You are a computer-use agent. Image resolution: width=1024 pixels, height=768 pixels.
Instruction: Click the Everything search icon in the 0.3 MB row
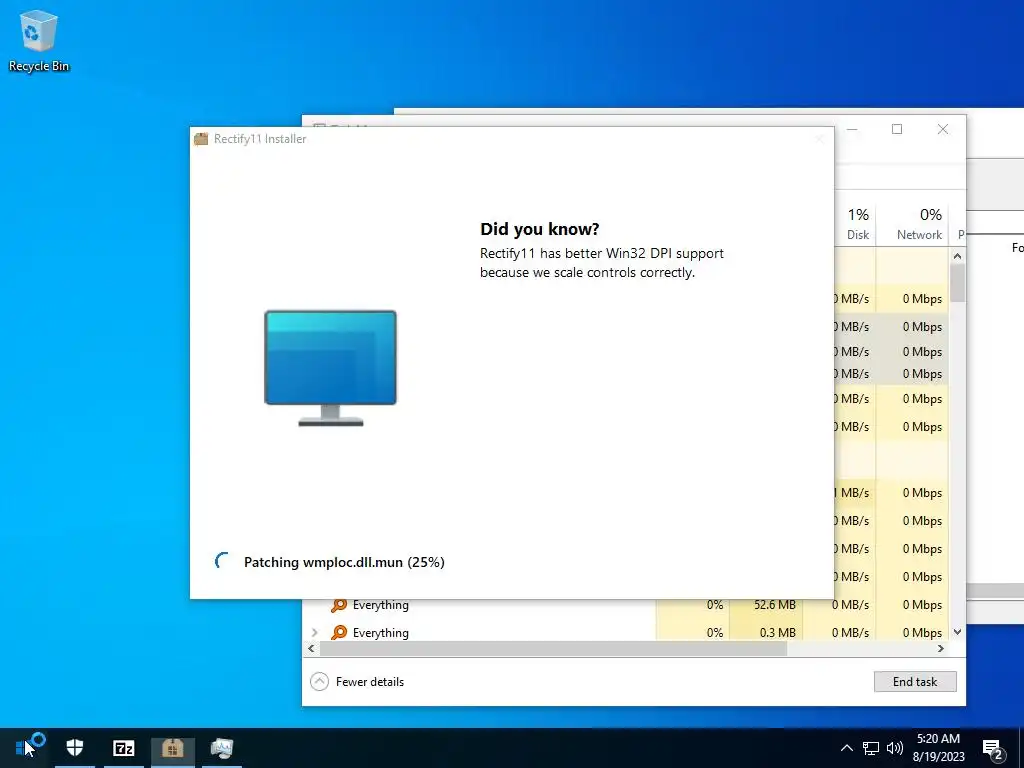[x=338, y=632]
